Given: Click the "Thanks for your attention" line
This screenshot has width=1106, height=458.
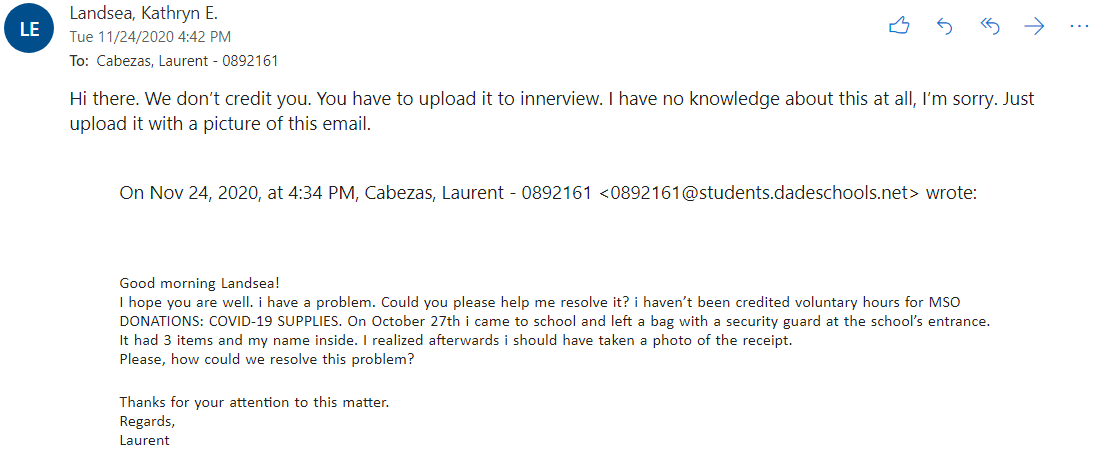Looking at the screenshot, I should (x=253, y=402).
